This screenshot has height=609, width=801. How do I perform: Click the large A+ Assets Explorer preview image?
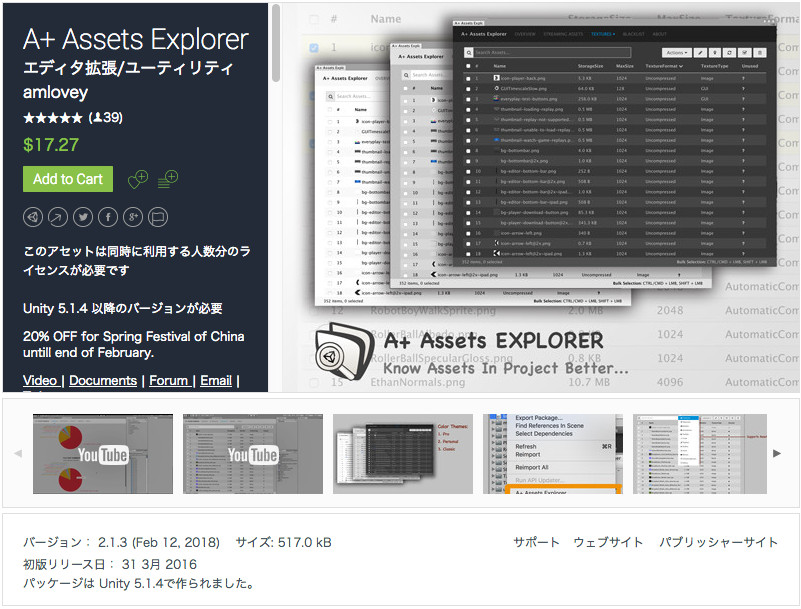[540, 198]
